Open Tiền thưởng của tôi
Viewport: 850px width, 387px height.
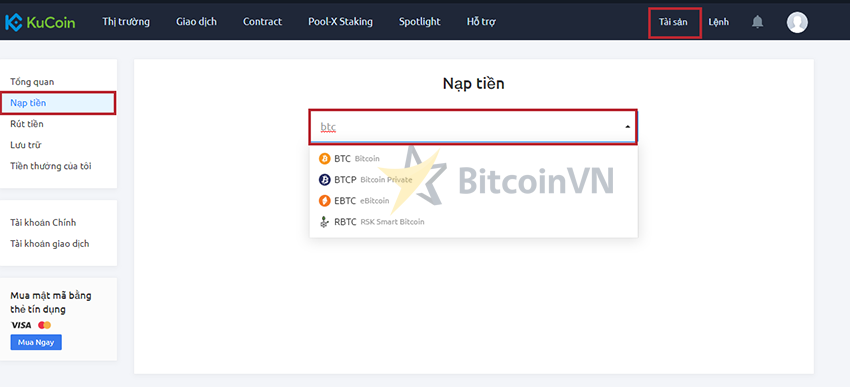point(51,166)
